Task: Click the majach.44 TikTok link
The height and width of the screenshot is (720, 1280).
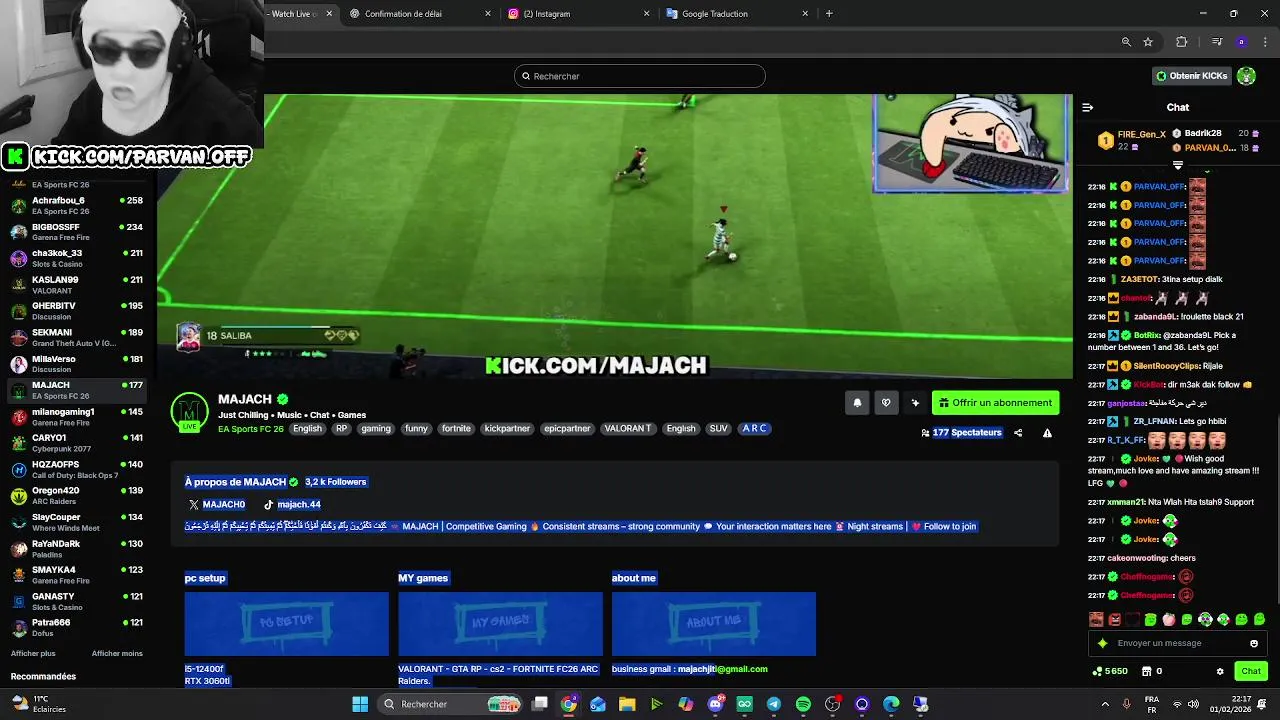Action: 292,505
